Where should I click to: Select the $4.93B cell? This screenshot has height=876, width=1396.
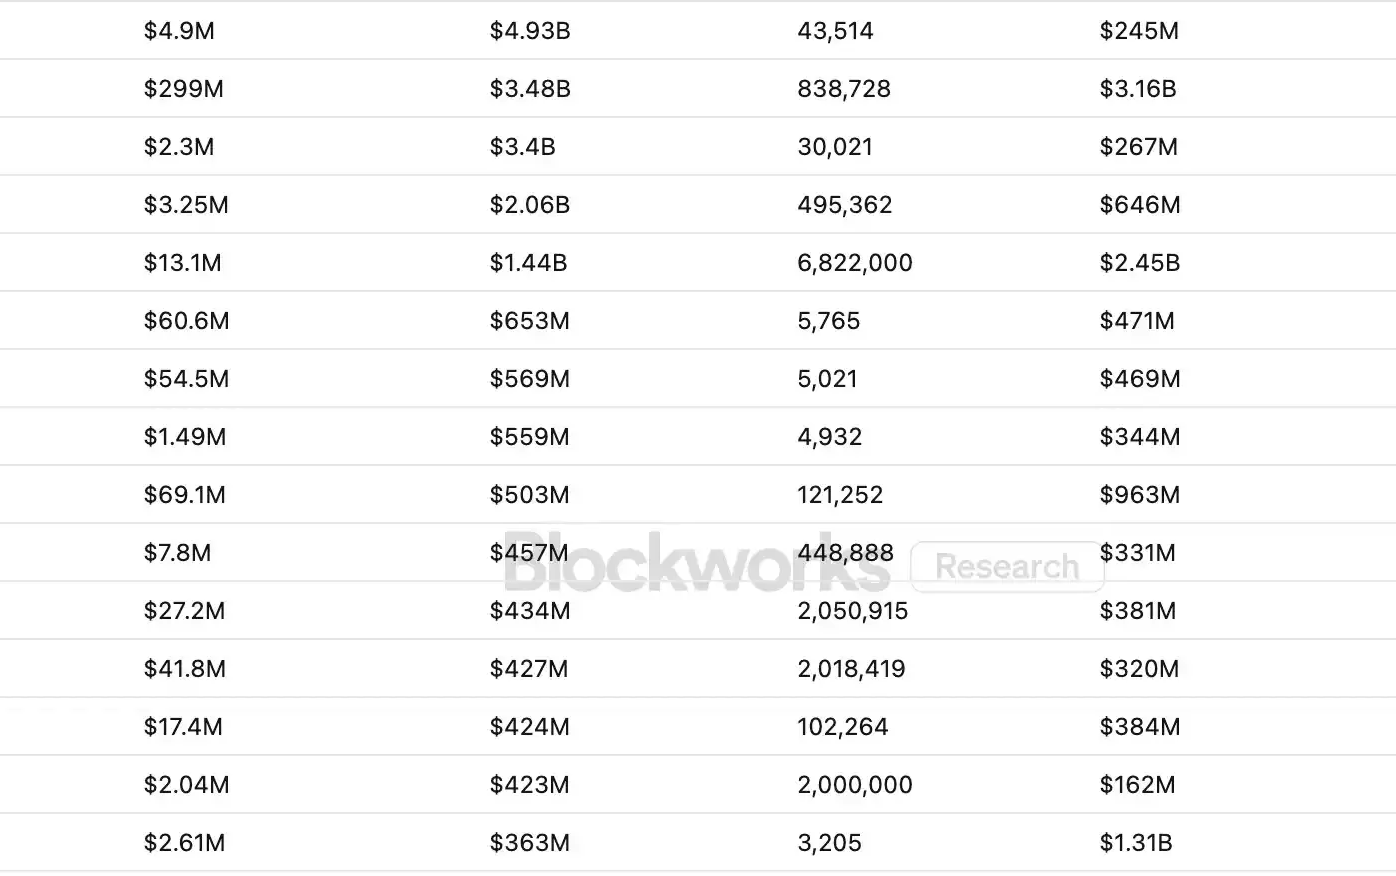530,31
